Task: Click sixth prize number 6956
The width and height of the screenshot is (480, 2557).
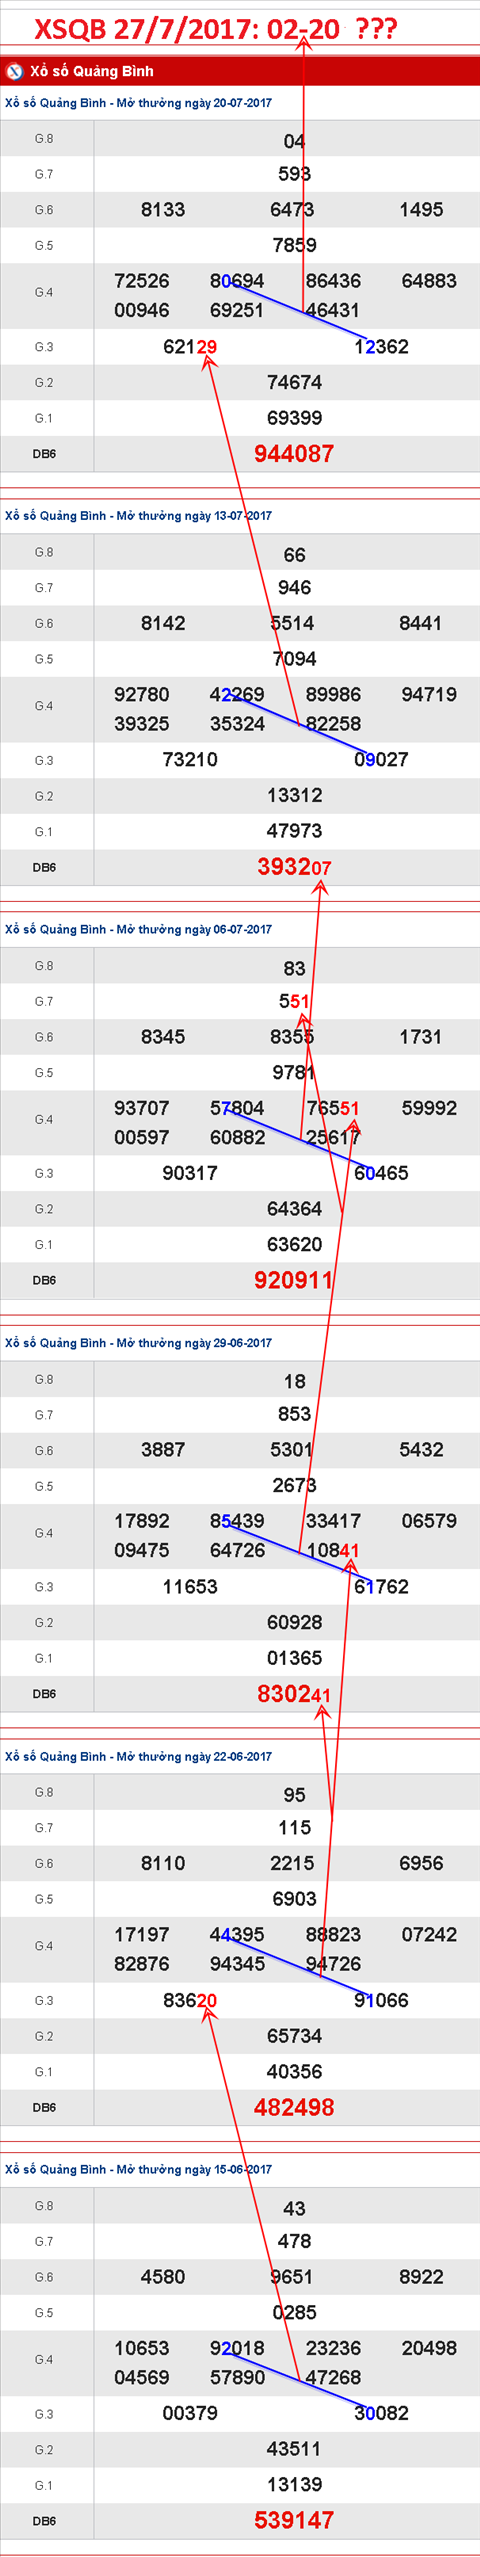Action: click(421, 1863)
